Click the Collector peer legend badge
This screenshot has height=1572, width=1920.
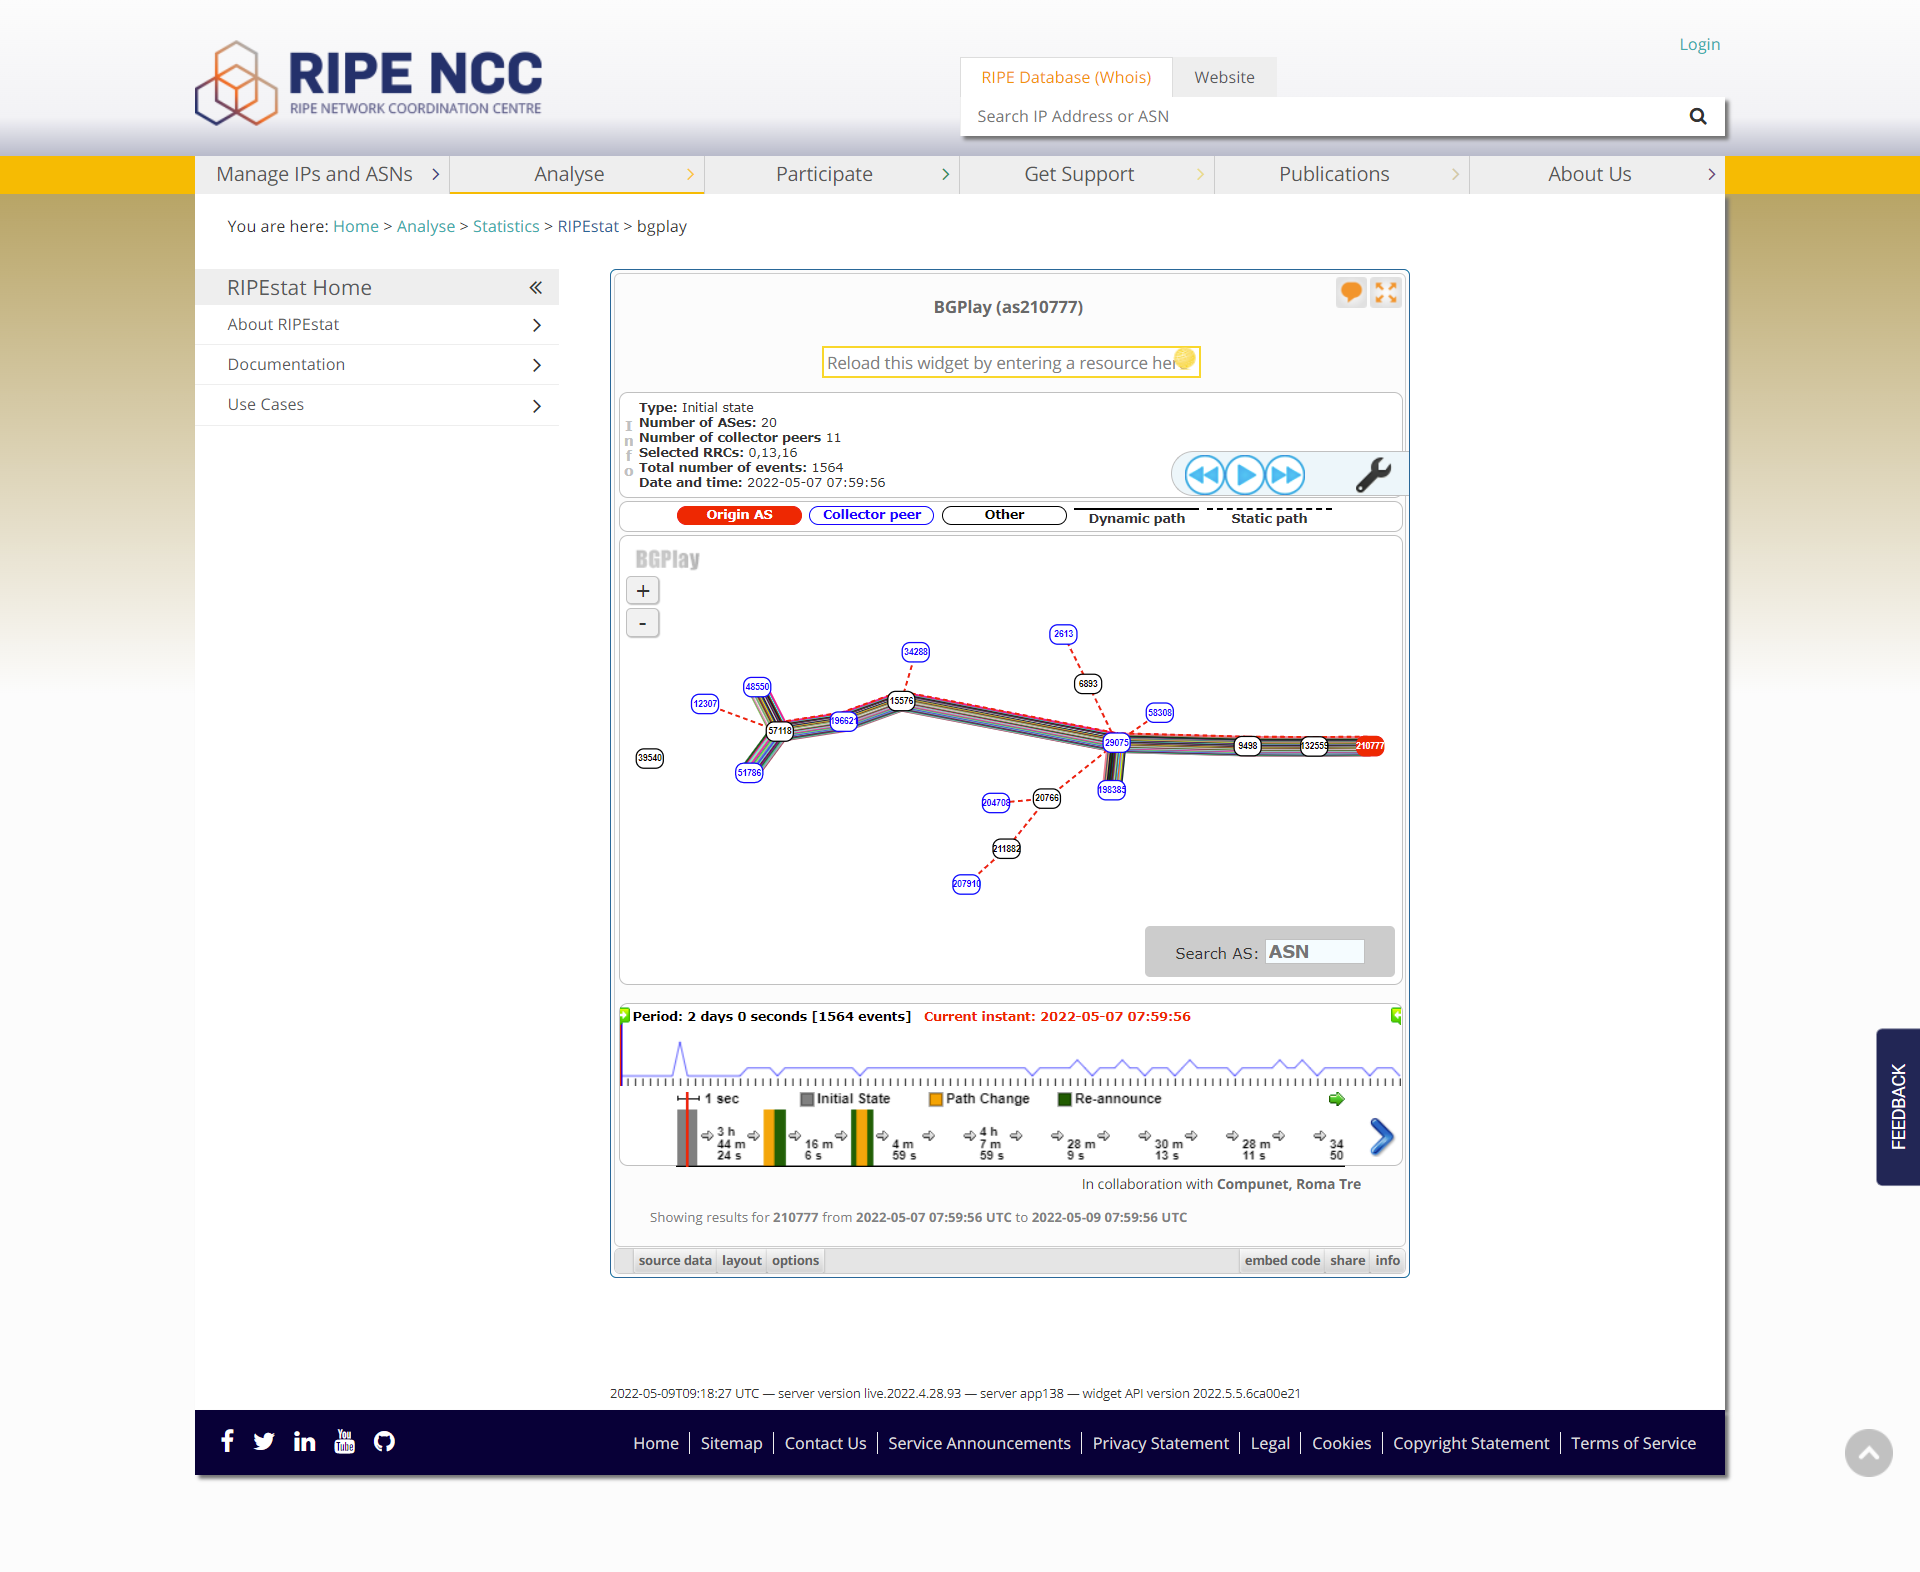coord(871,515)
